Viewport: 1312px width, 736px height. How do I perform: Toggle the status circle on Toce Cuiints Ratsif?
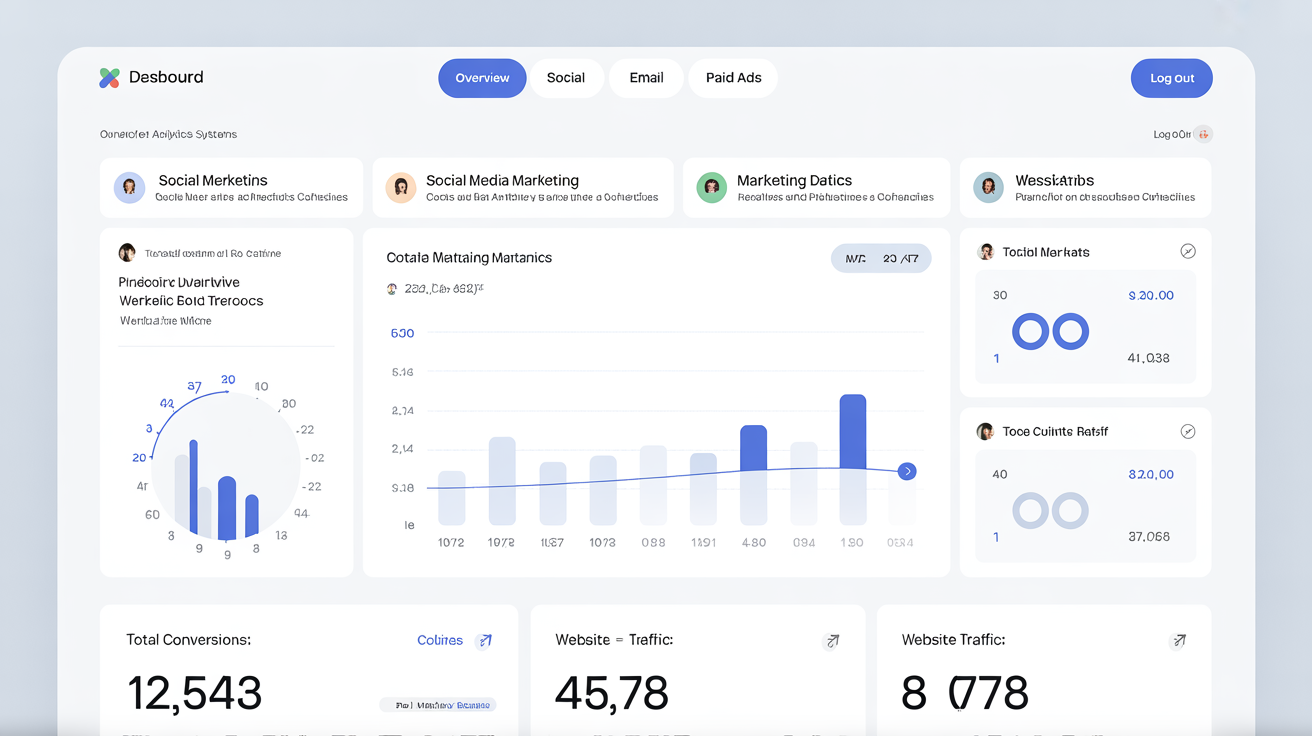(1188, 431)
